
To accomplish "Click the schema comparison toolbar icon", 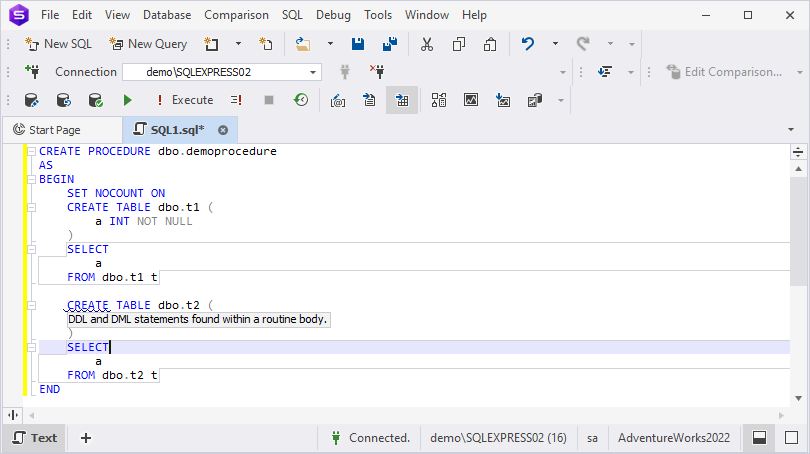I will click(605, 72).
